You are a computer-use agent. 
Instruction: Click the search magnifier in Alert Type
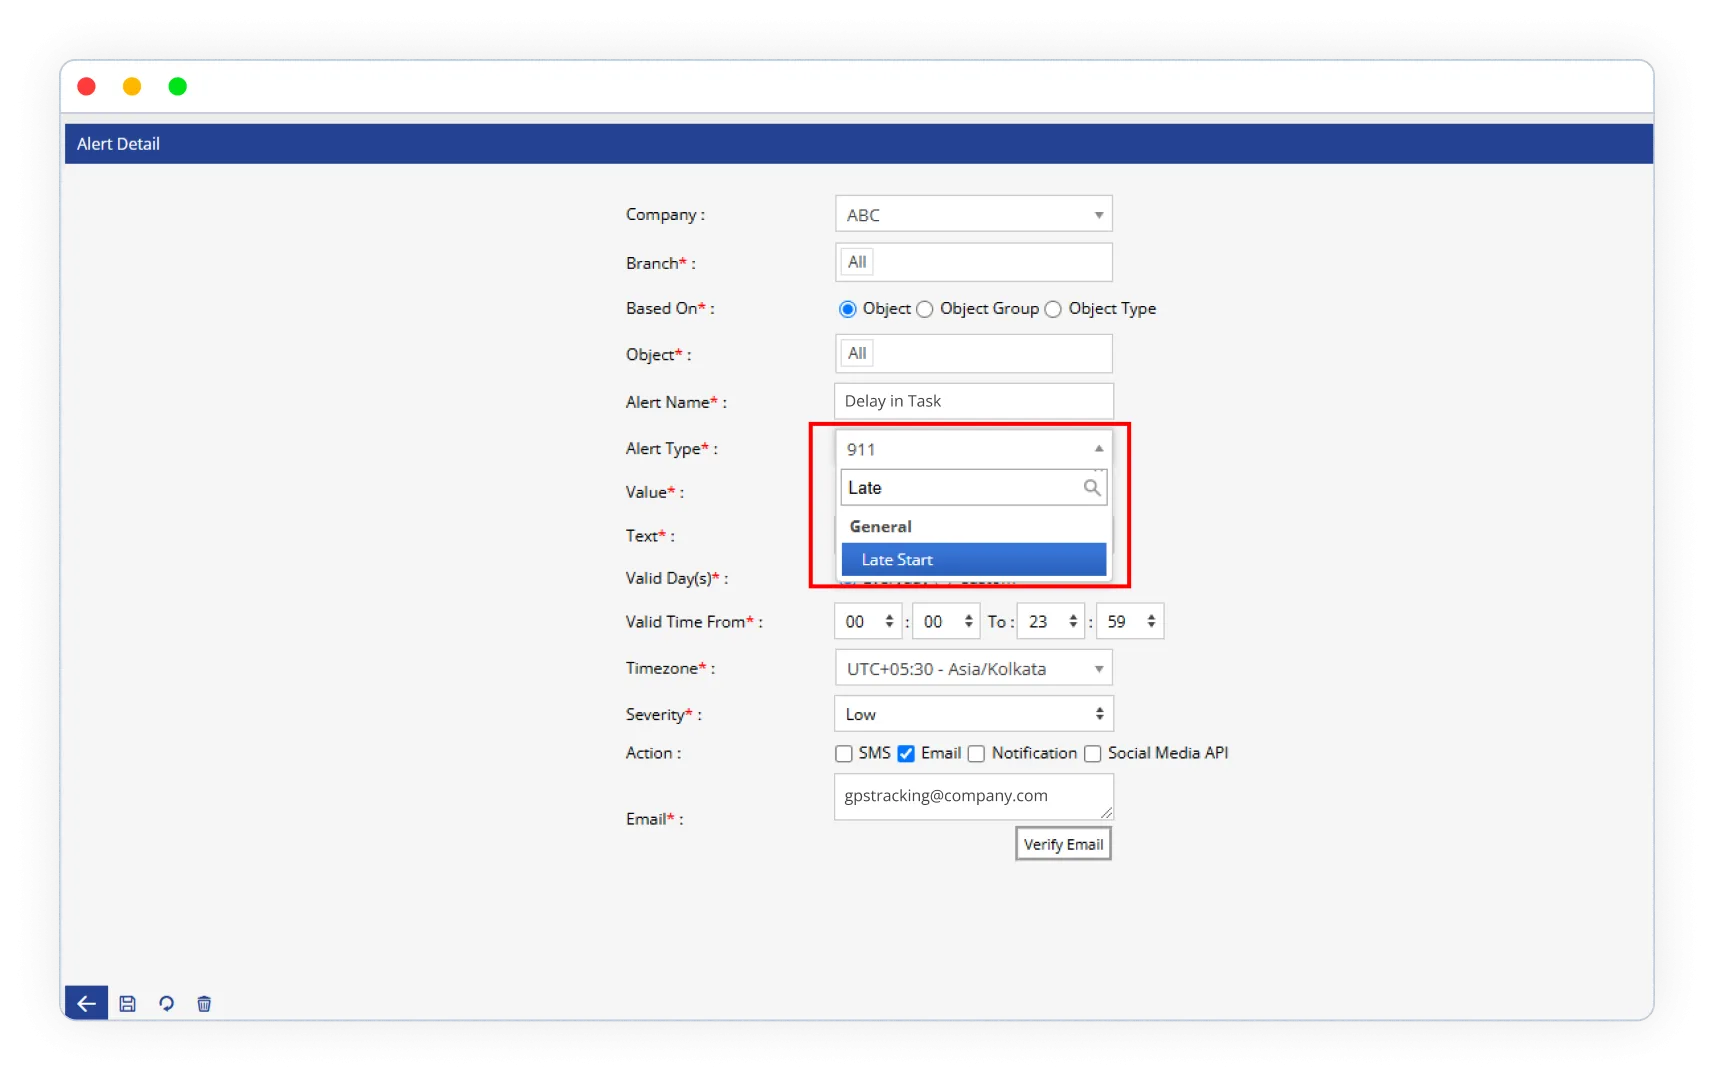1092,488
